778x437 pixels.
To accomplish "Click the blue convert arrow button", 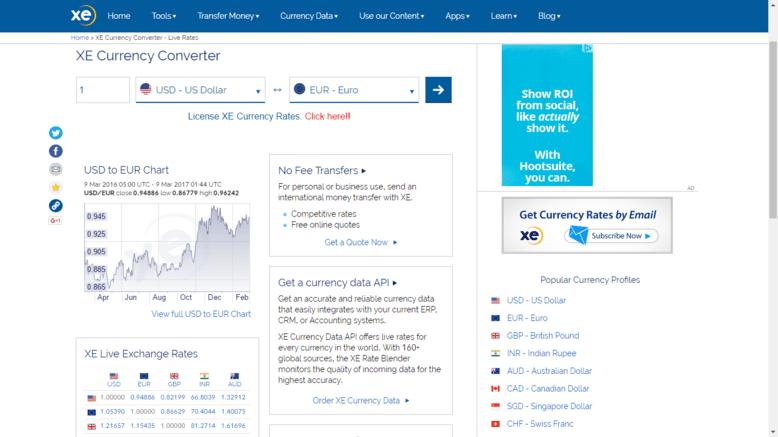I will (x=438, y=90).
